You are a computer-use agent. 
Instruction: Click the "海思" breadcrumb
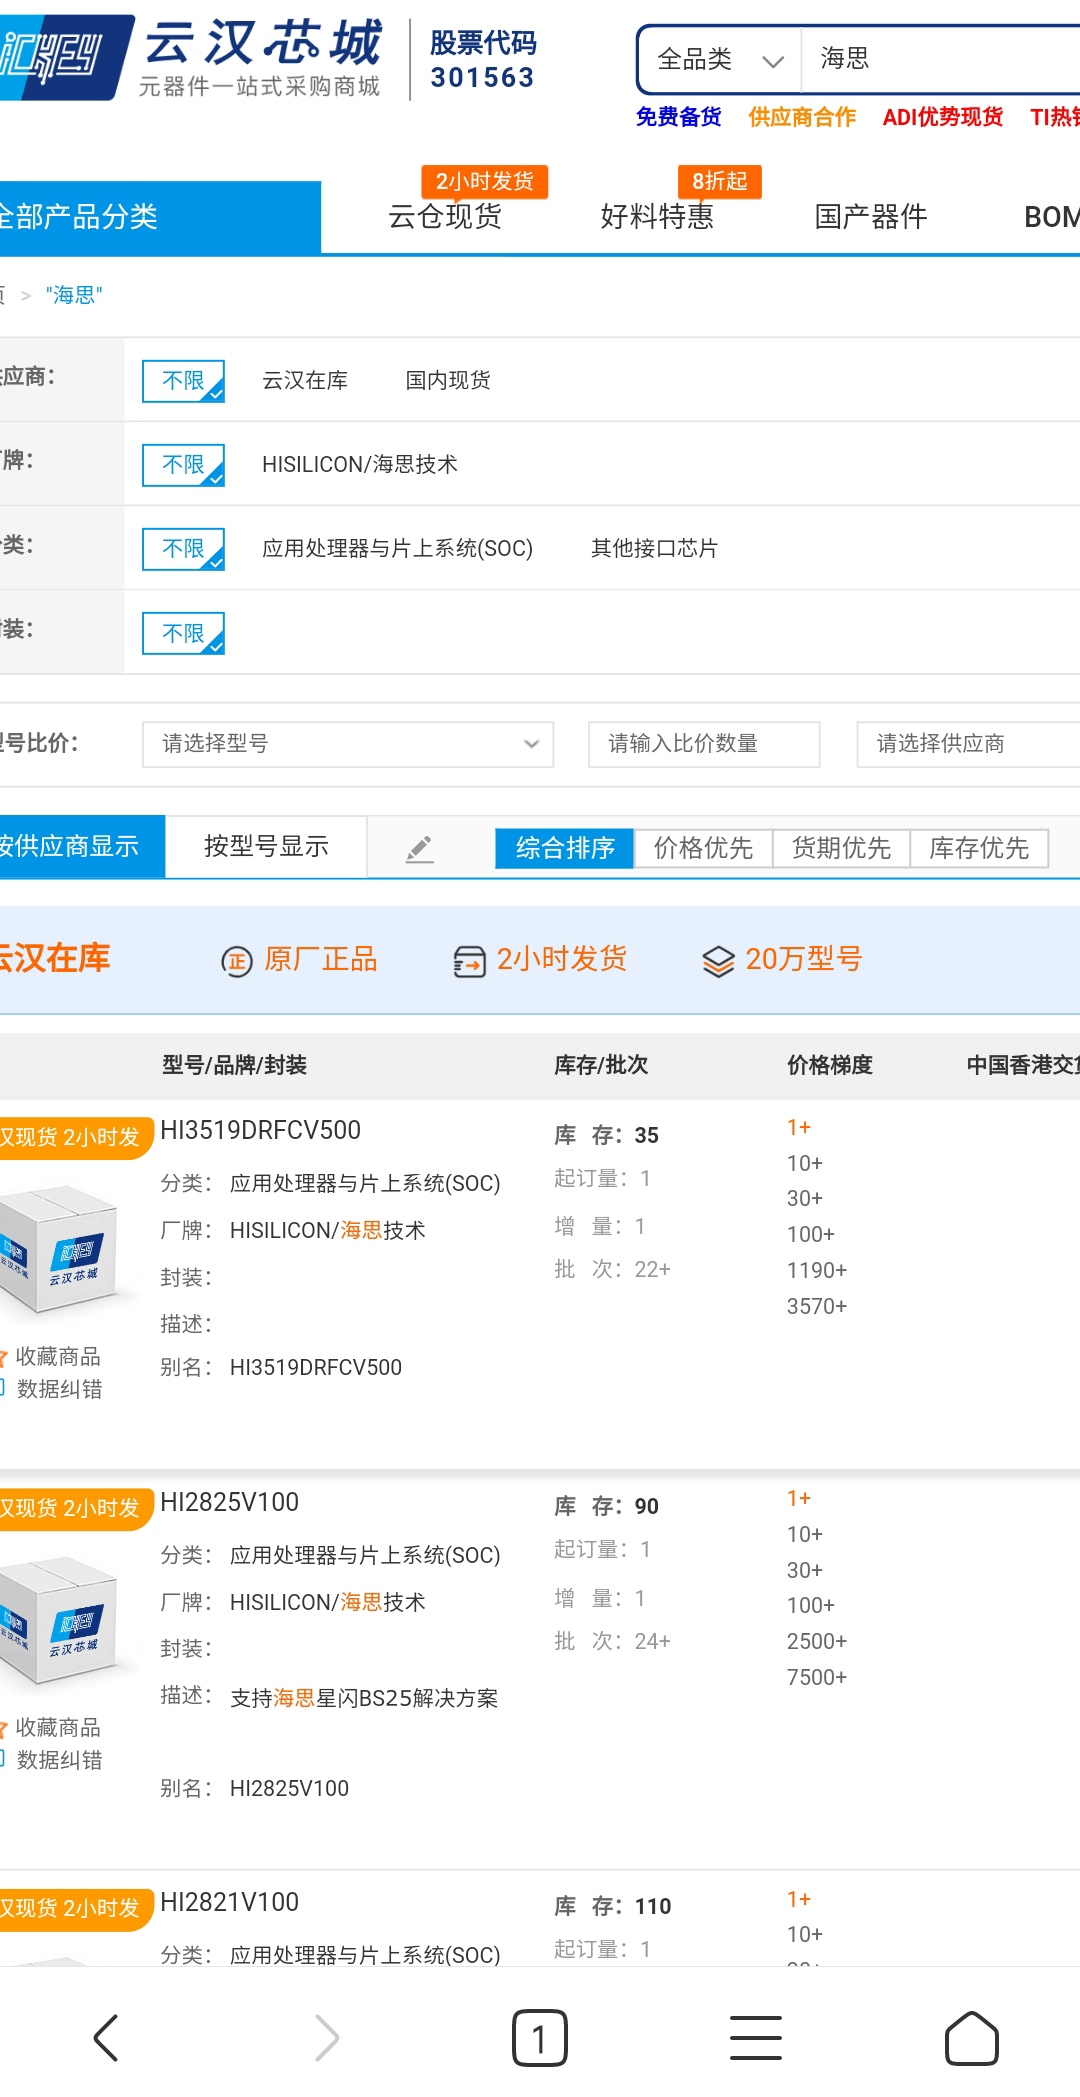(74, 295)
